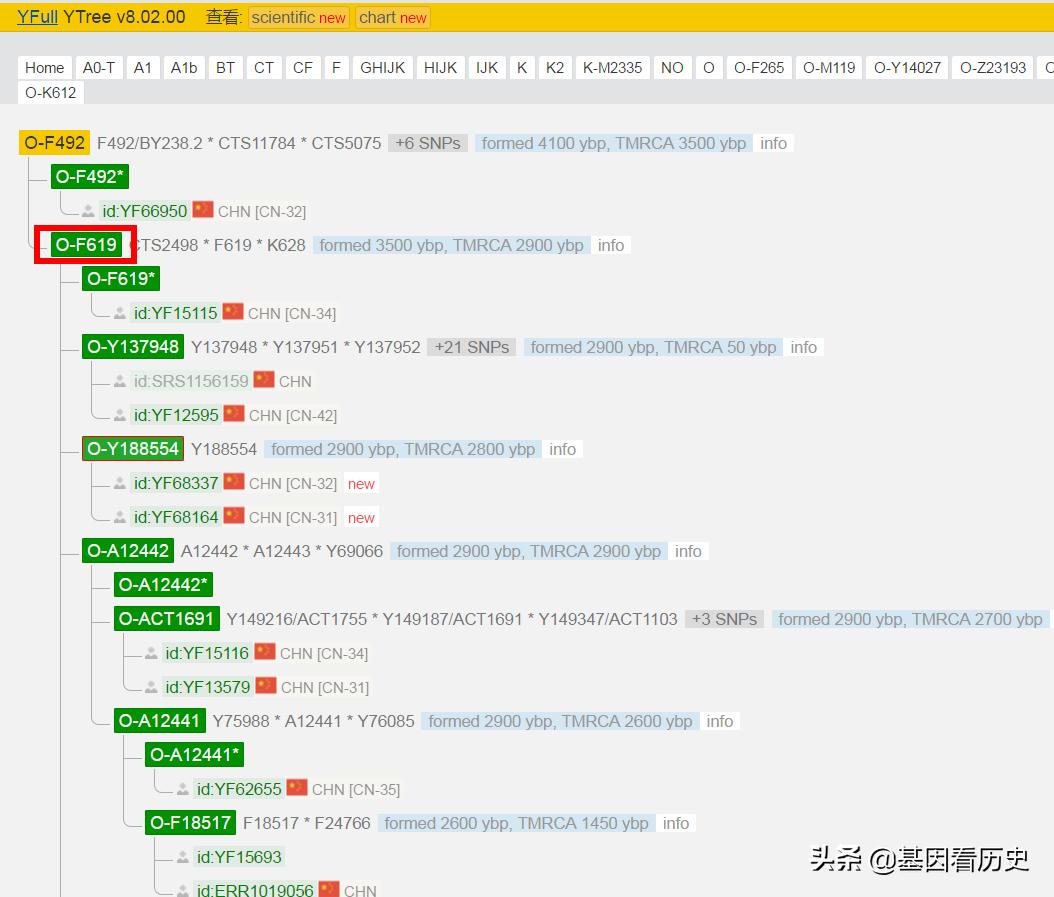Open the info link for O-F18517
The height and width of the screenshot is (897, 1054).
676,823
